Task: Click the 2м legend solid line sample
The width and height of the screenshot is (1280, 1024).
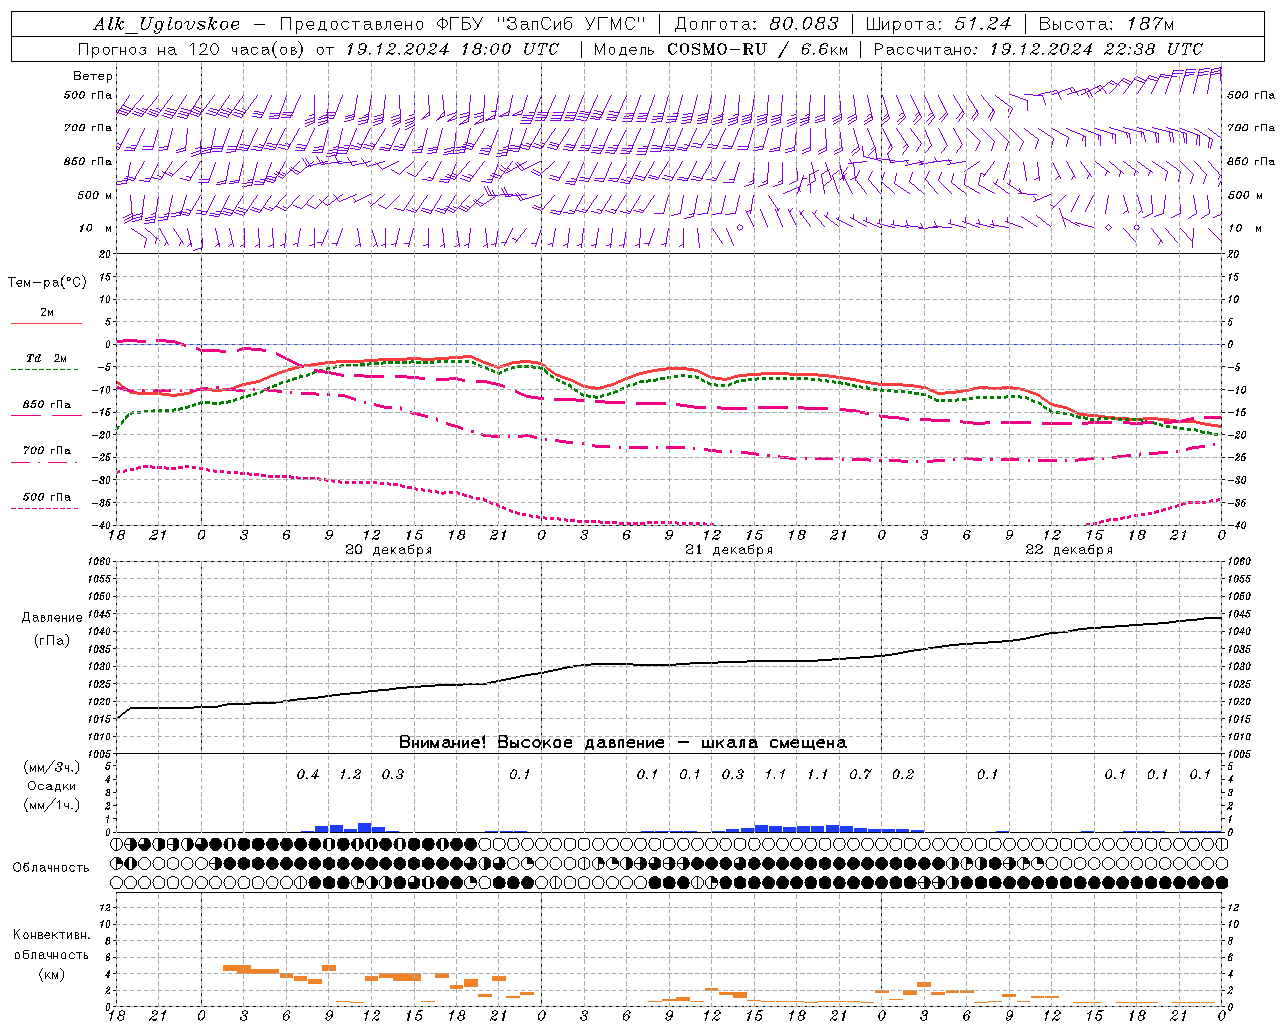Action: click(x=46, y=323)
